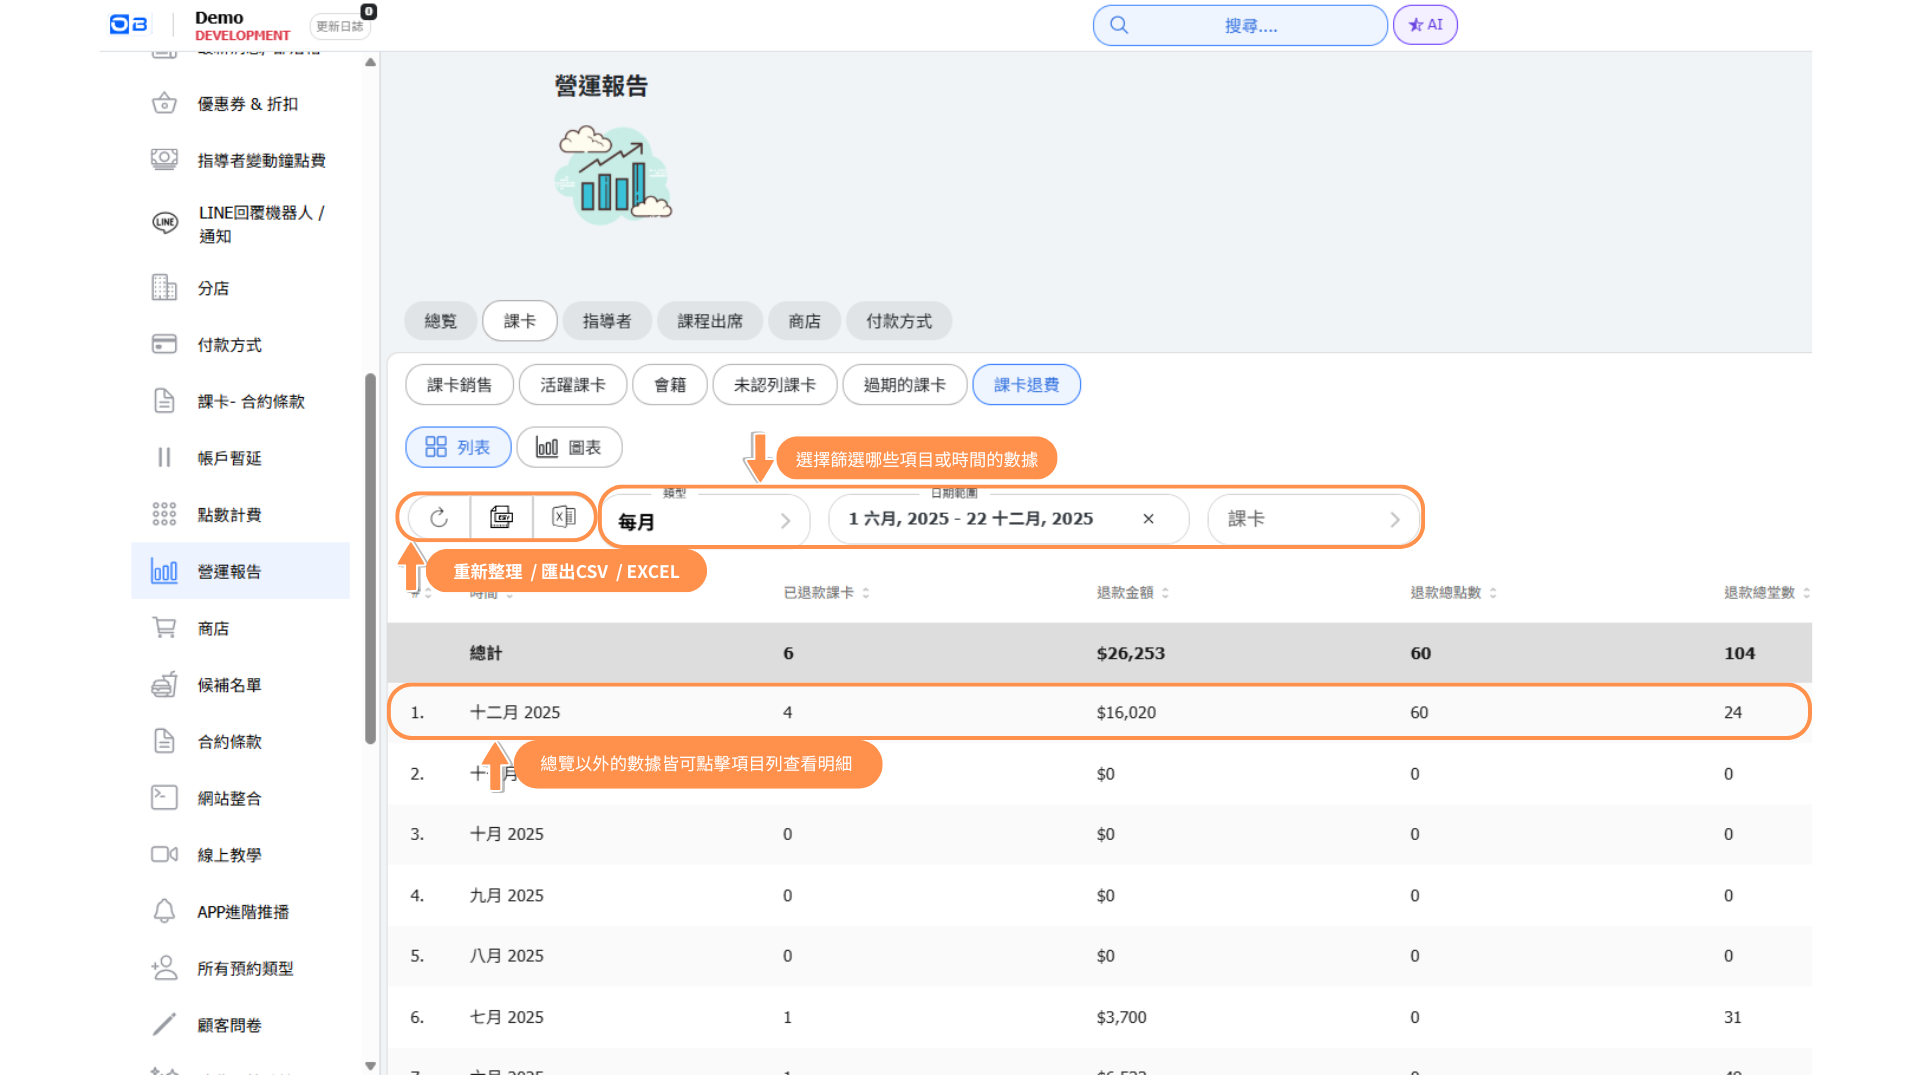Click the top search field

tap(1240, 25)
